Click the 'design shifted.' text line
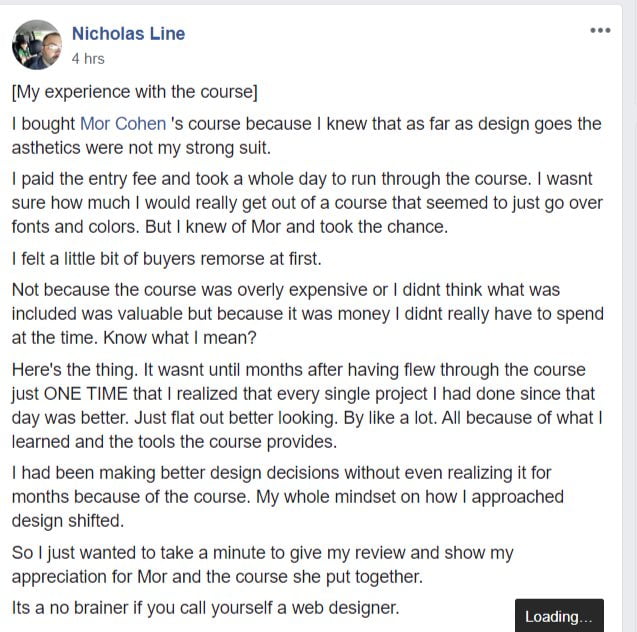 pyautogui.click(x=68, y=521)
